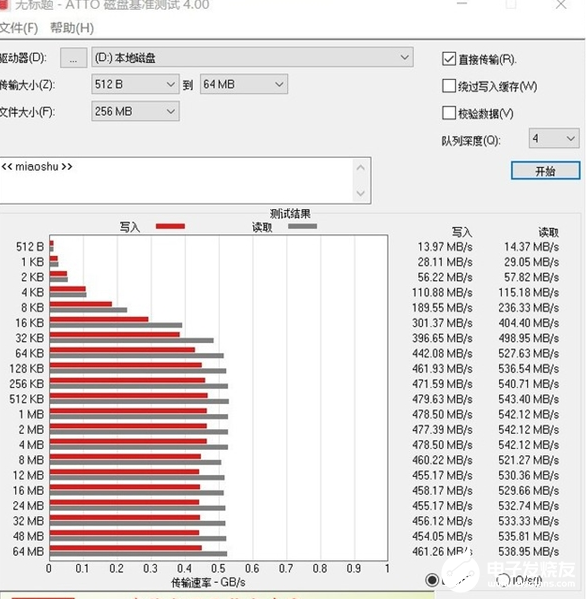586x599 pixels.
Task: Click the 535.81 MB/s read value
Action: tap(529, 536)
